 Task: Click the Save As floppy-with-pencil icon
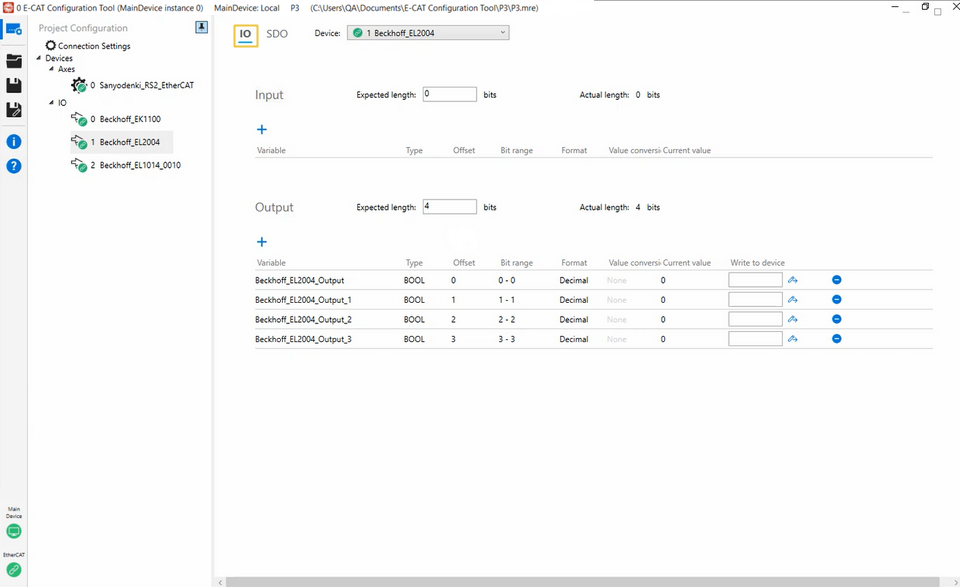pyautogui.click(x=14, y=110)
